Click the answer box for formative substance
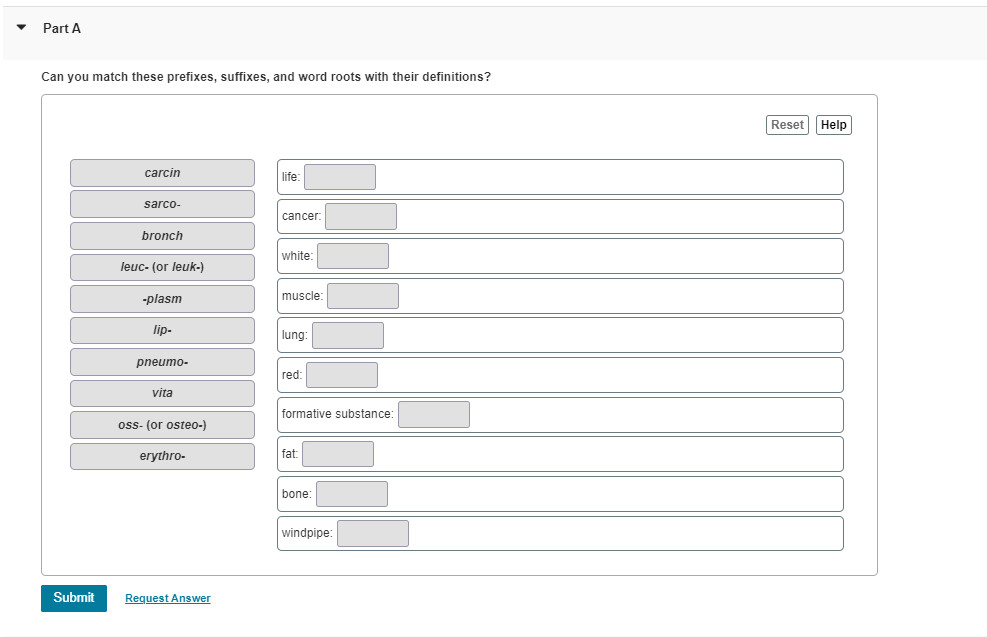Viewport: 987px width, 637px height. tap(434, 413)
